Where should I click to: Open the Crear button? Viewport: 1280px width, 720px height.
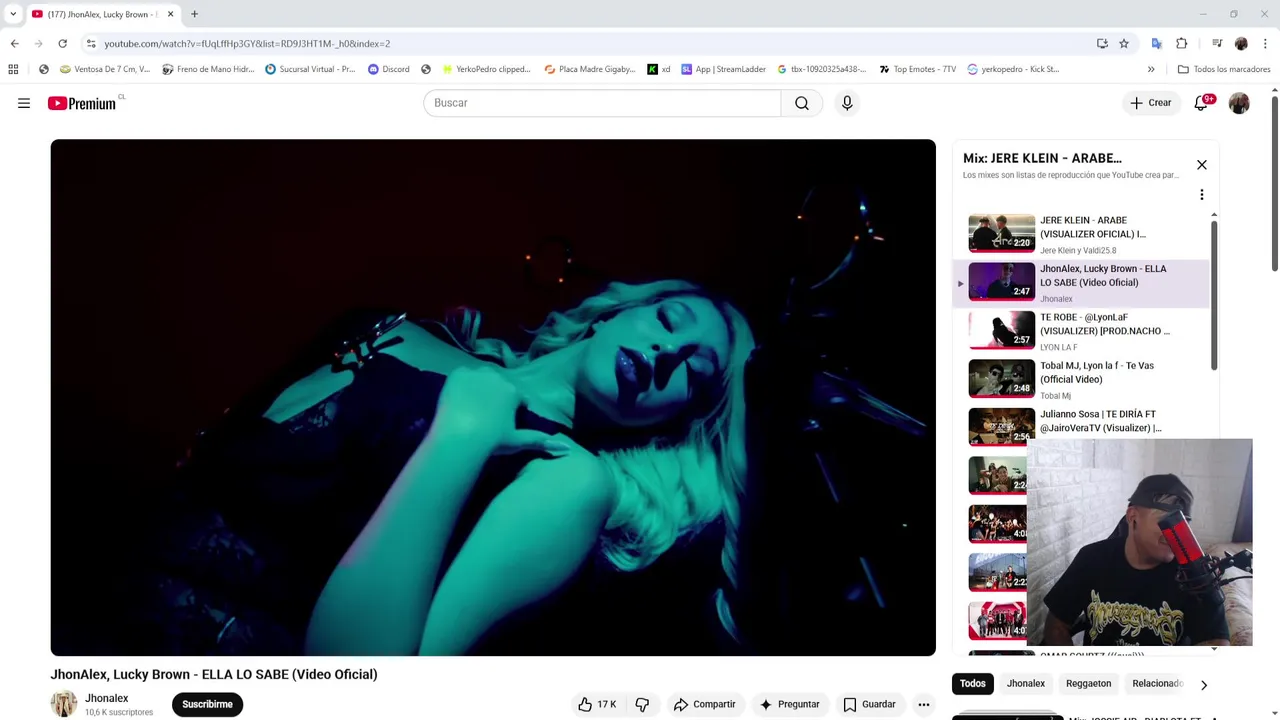1151,103
